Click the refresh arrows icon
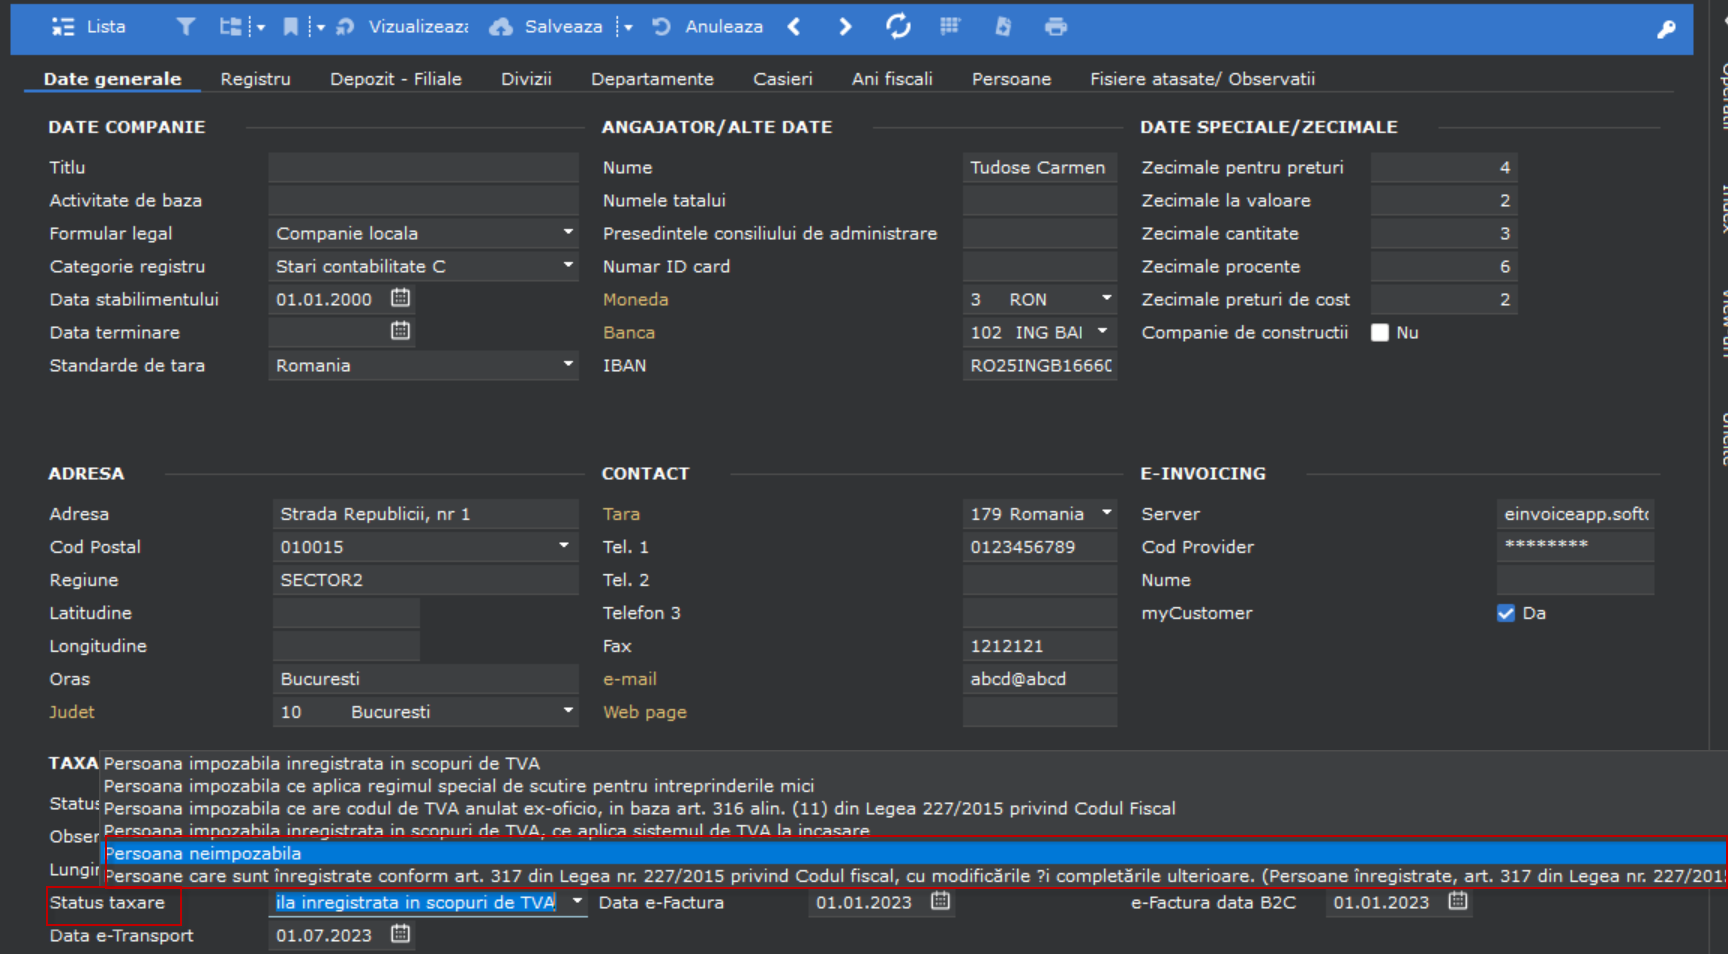Screen dimensions: 1728x954 [x=898, y=27]
